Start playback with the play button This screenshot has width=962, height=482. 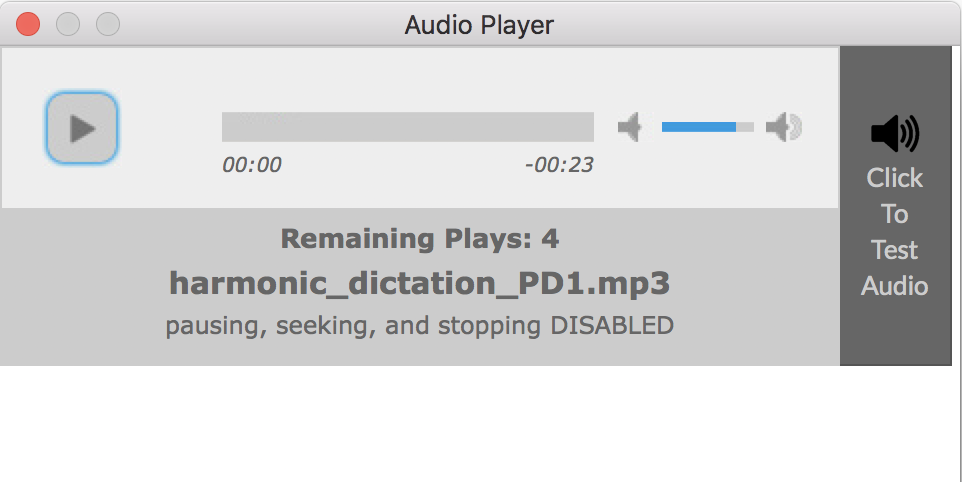82,128
